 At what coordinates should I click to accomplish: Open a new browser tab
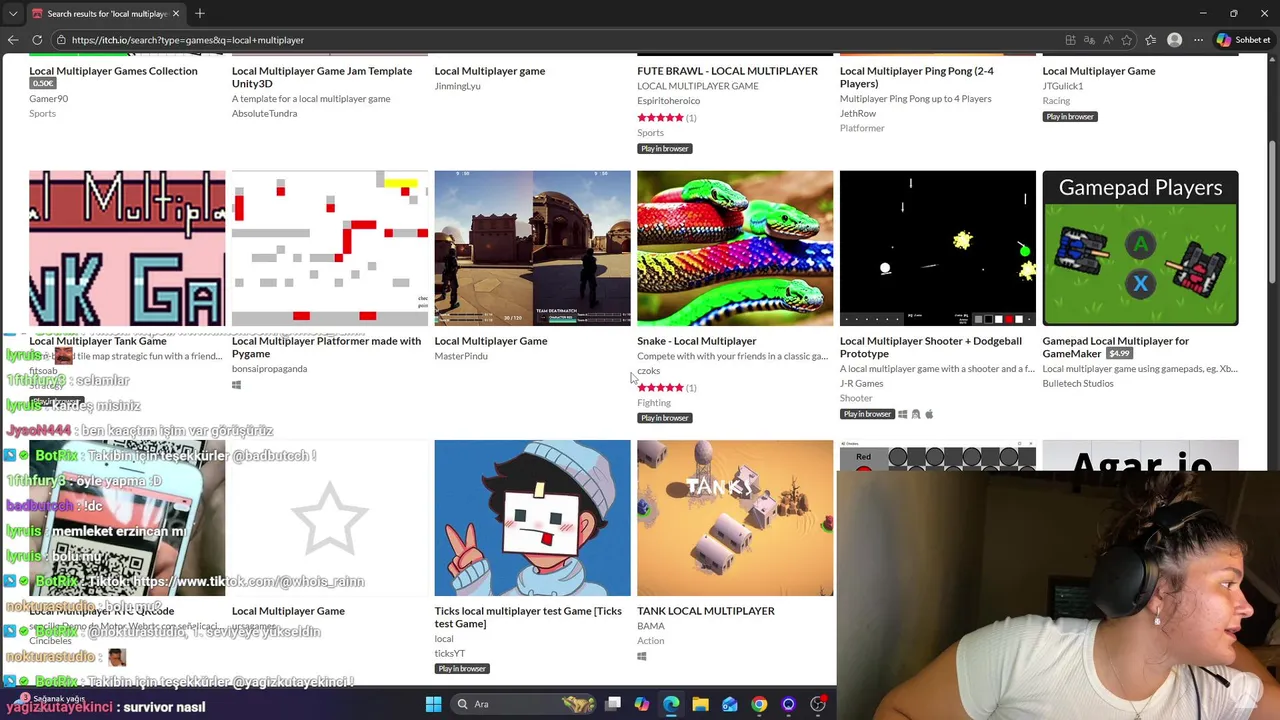pyautogui.click(x=200, y=14)
